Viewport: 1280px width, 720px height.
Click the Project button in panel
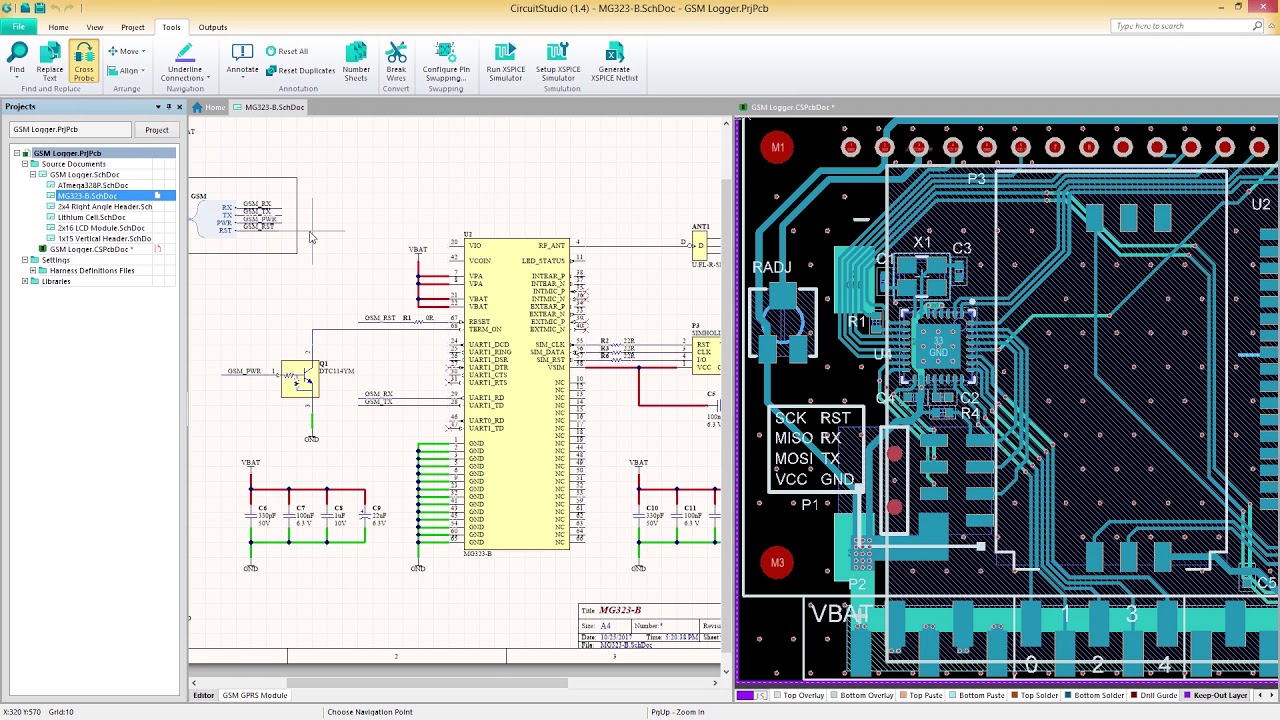[156, 130]
